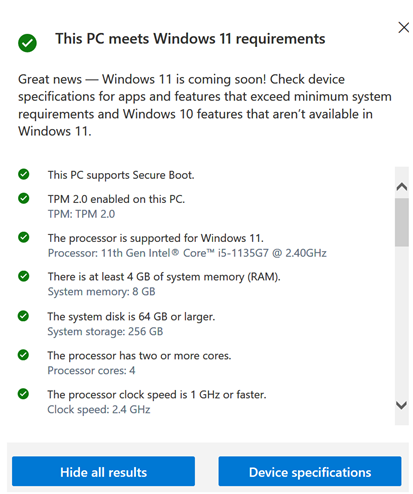The height and width of the screenshot is (494, 413).
Task: Click Hide all results button
Action: (x=103, y=472)
